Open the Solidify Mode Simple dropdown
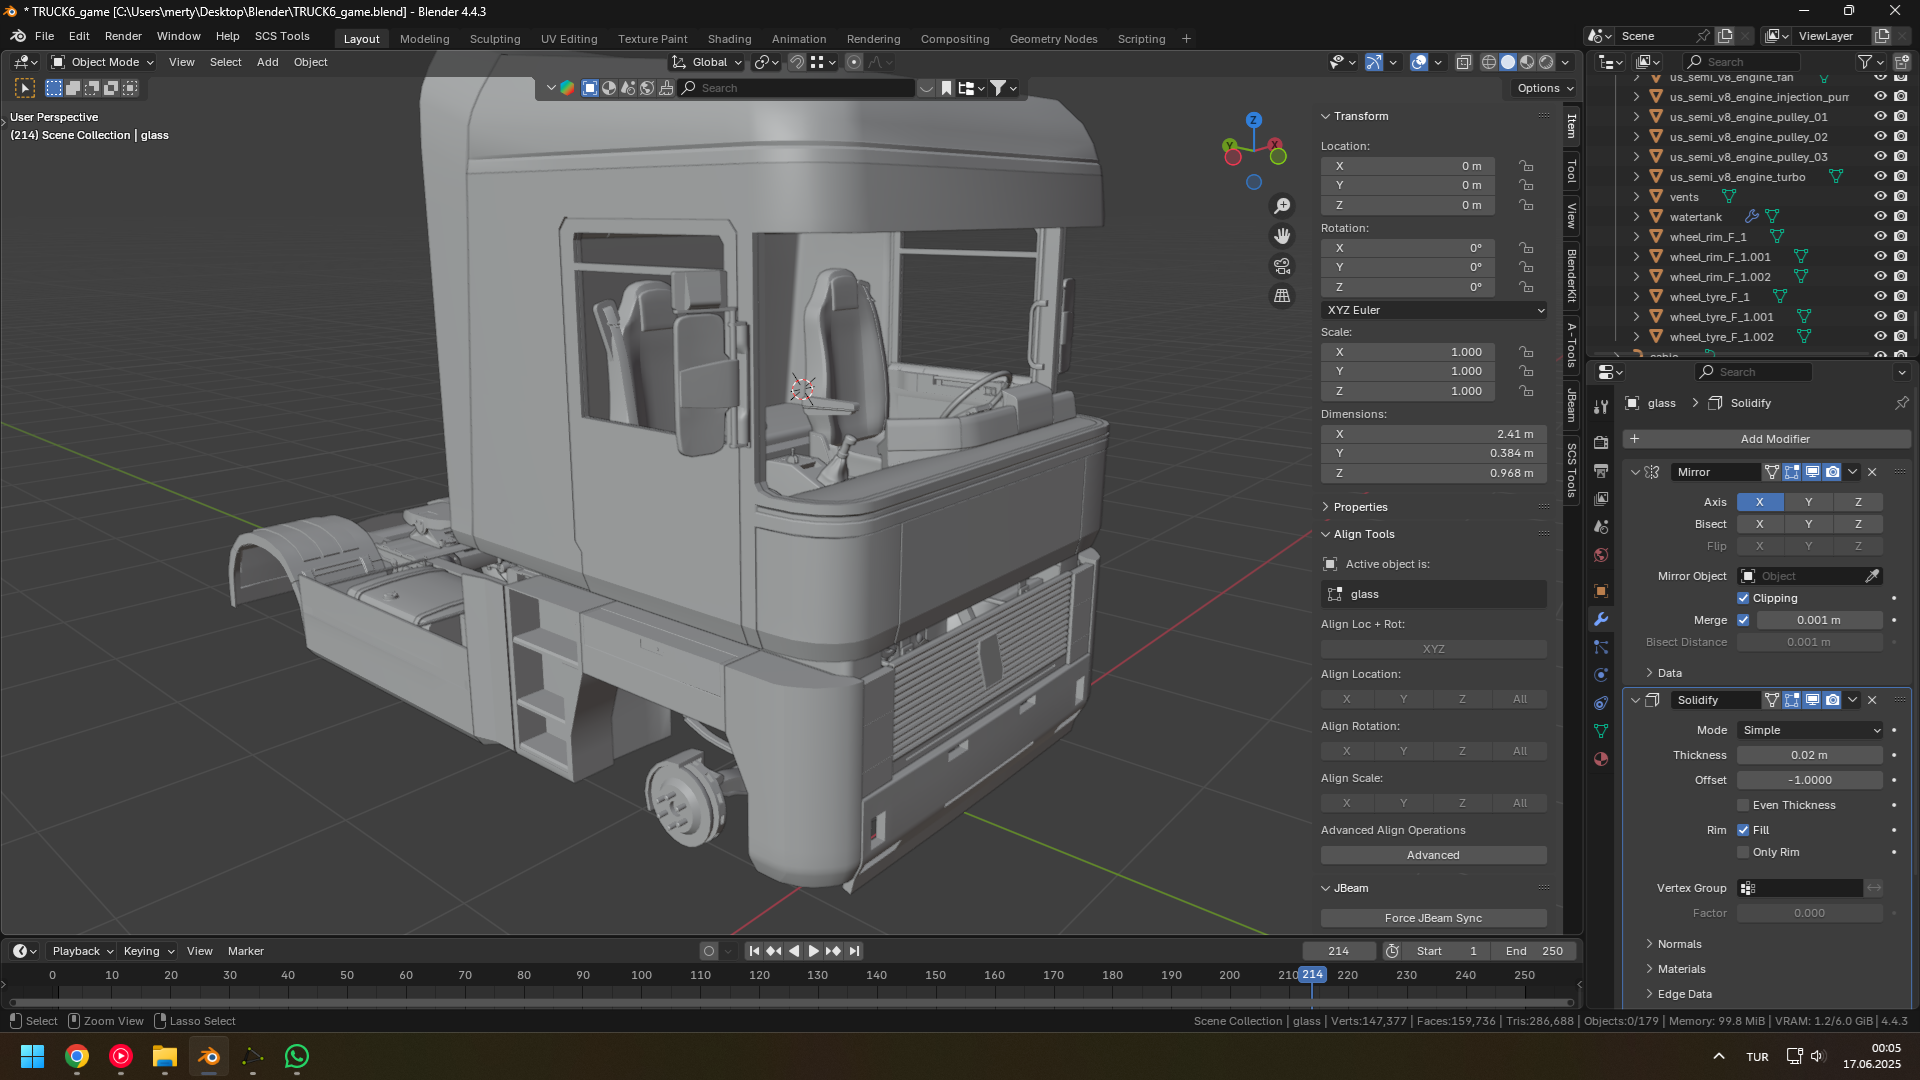Screen dimensions: 1920x1080 tap(1810, 730)
